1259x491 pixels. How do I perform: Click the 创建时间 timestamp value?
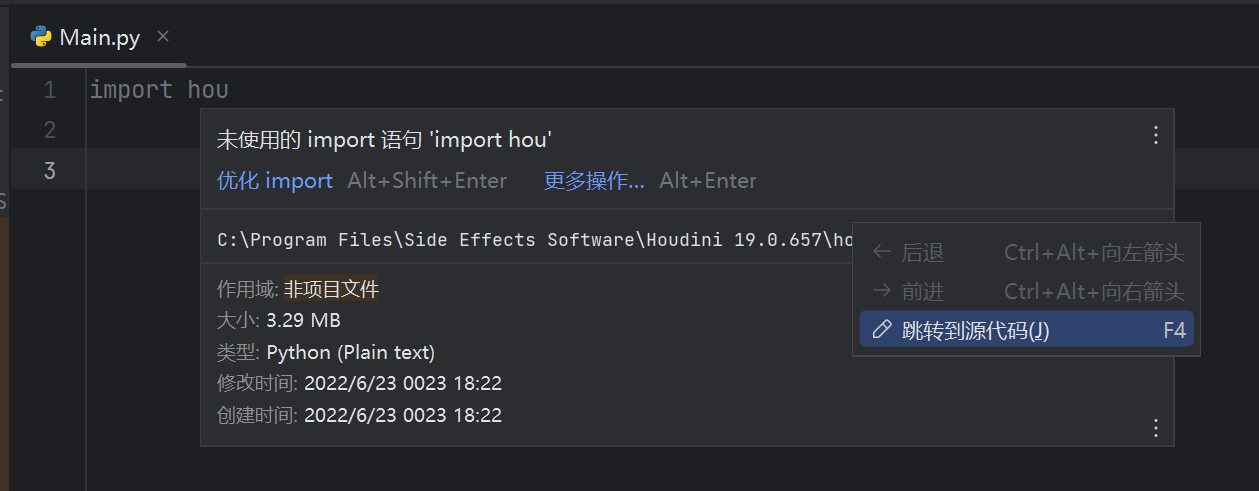point(403,415)
